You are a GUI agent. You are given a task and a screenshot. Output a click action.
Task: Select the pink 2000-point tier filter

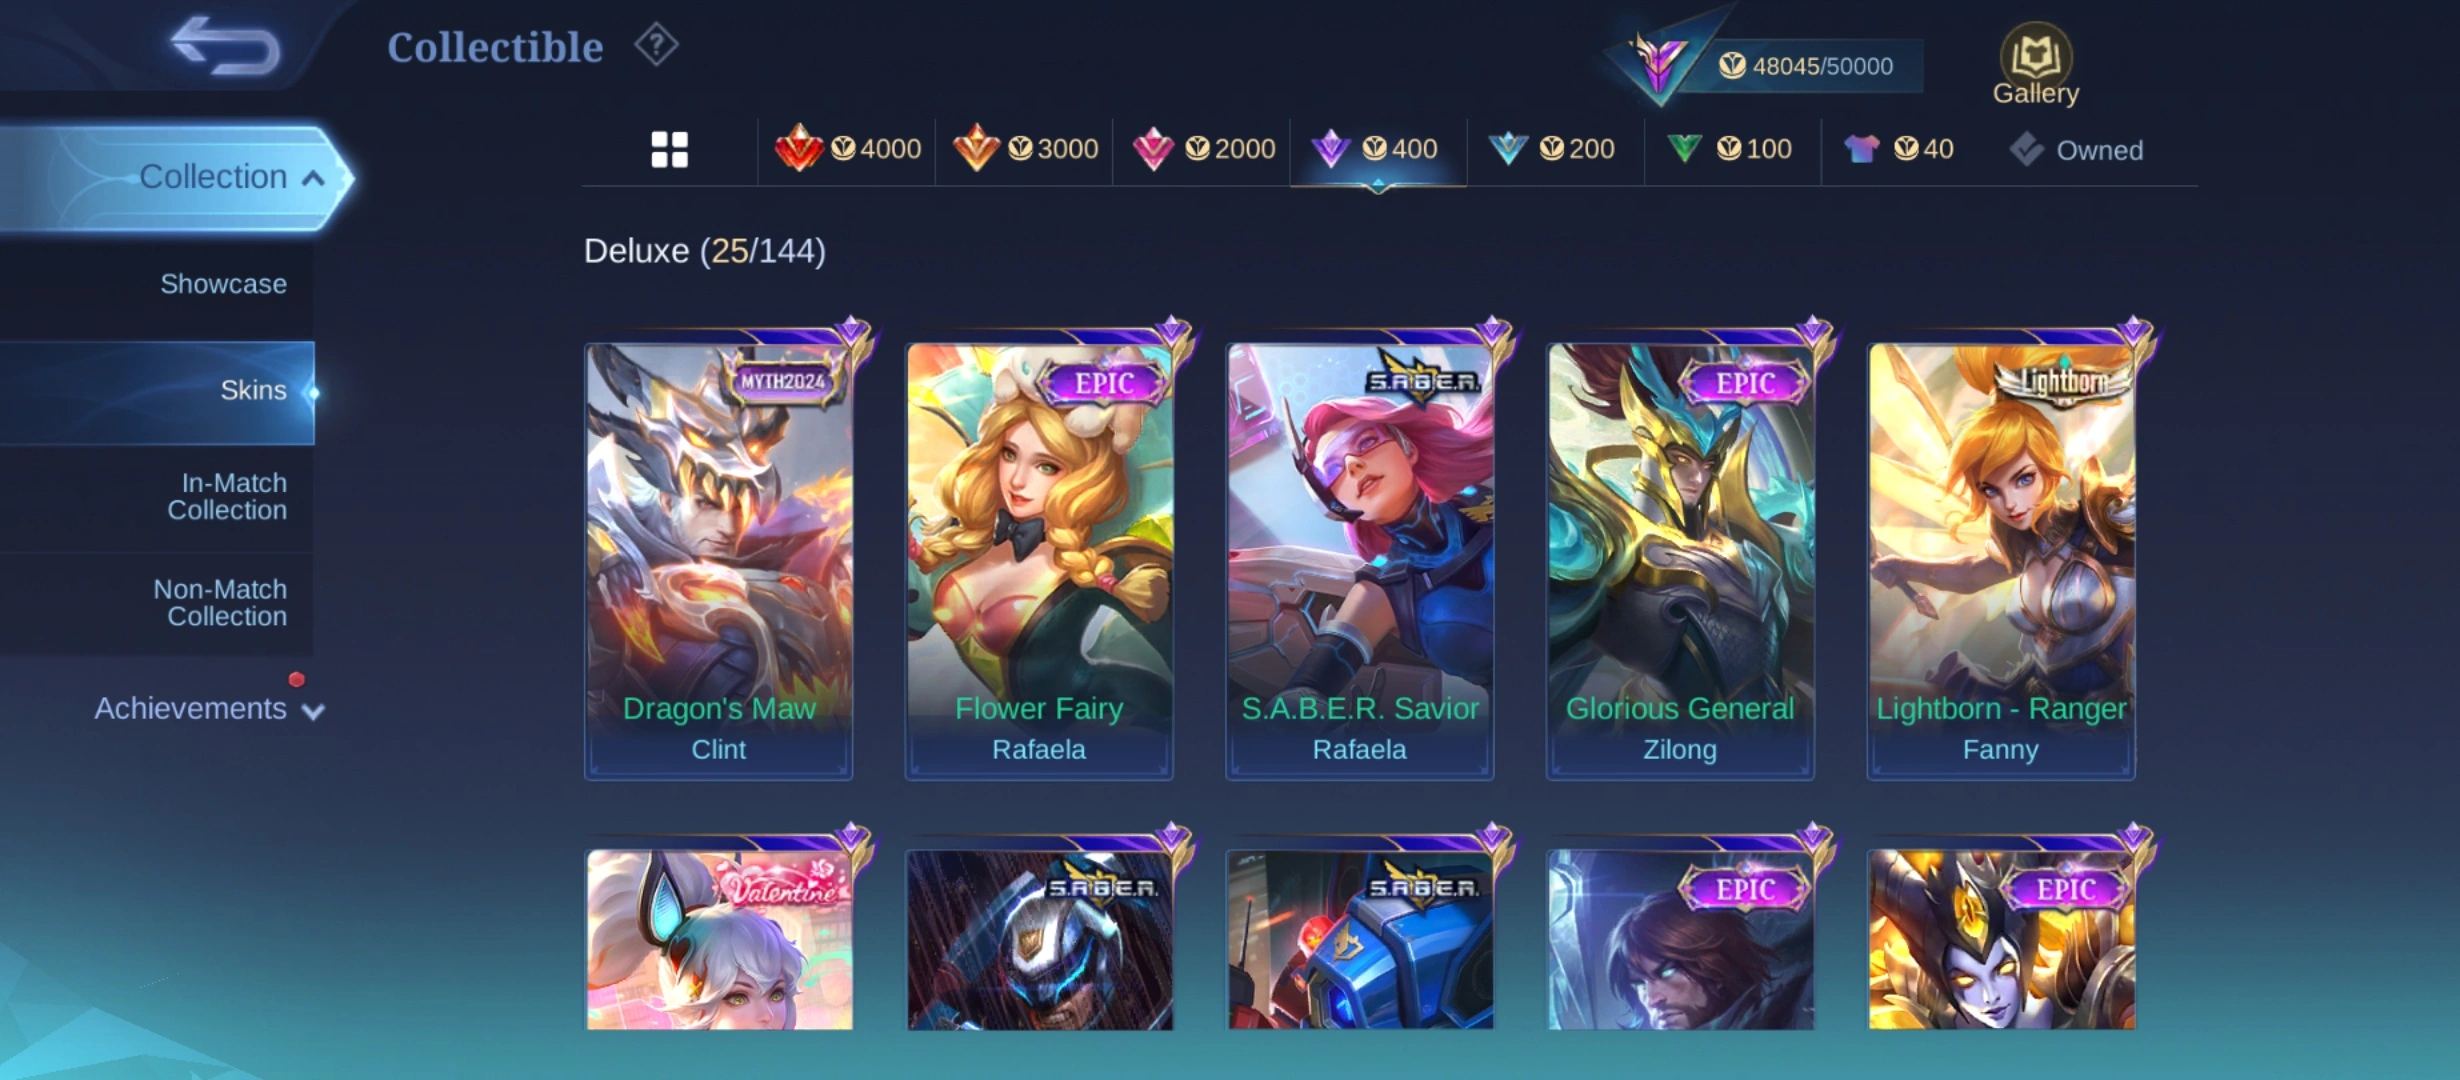click(1203, 149)
